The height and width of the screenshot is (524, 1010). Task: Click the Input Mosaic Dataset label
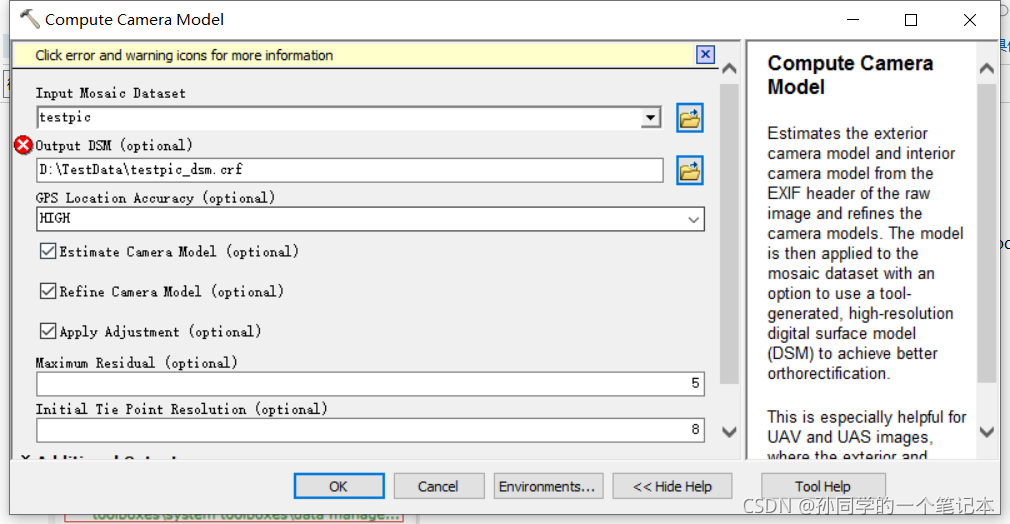(x=111, y=93)
